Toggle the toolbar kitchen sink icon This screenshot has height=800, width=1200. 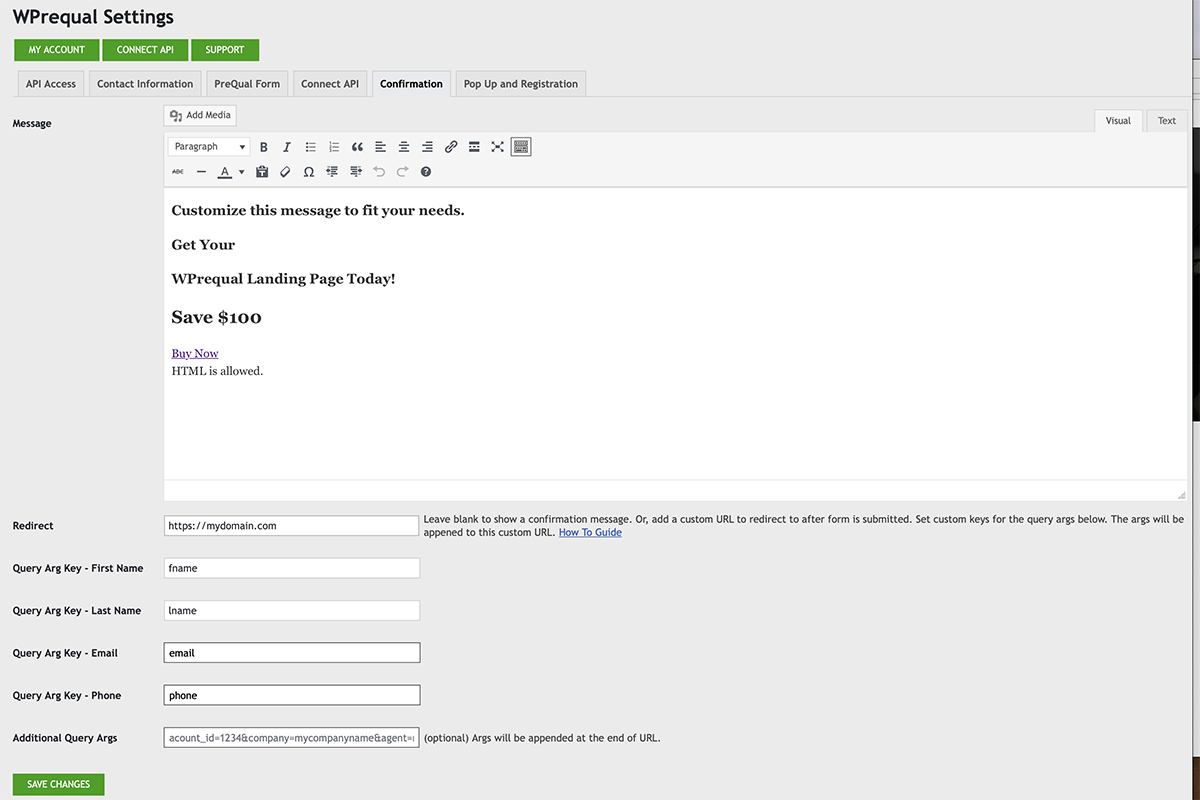tap(520, 147)
